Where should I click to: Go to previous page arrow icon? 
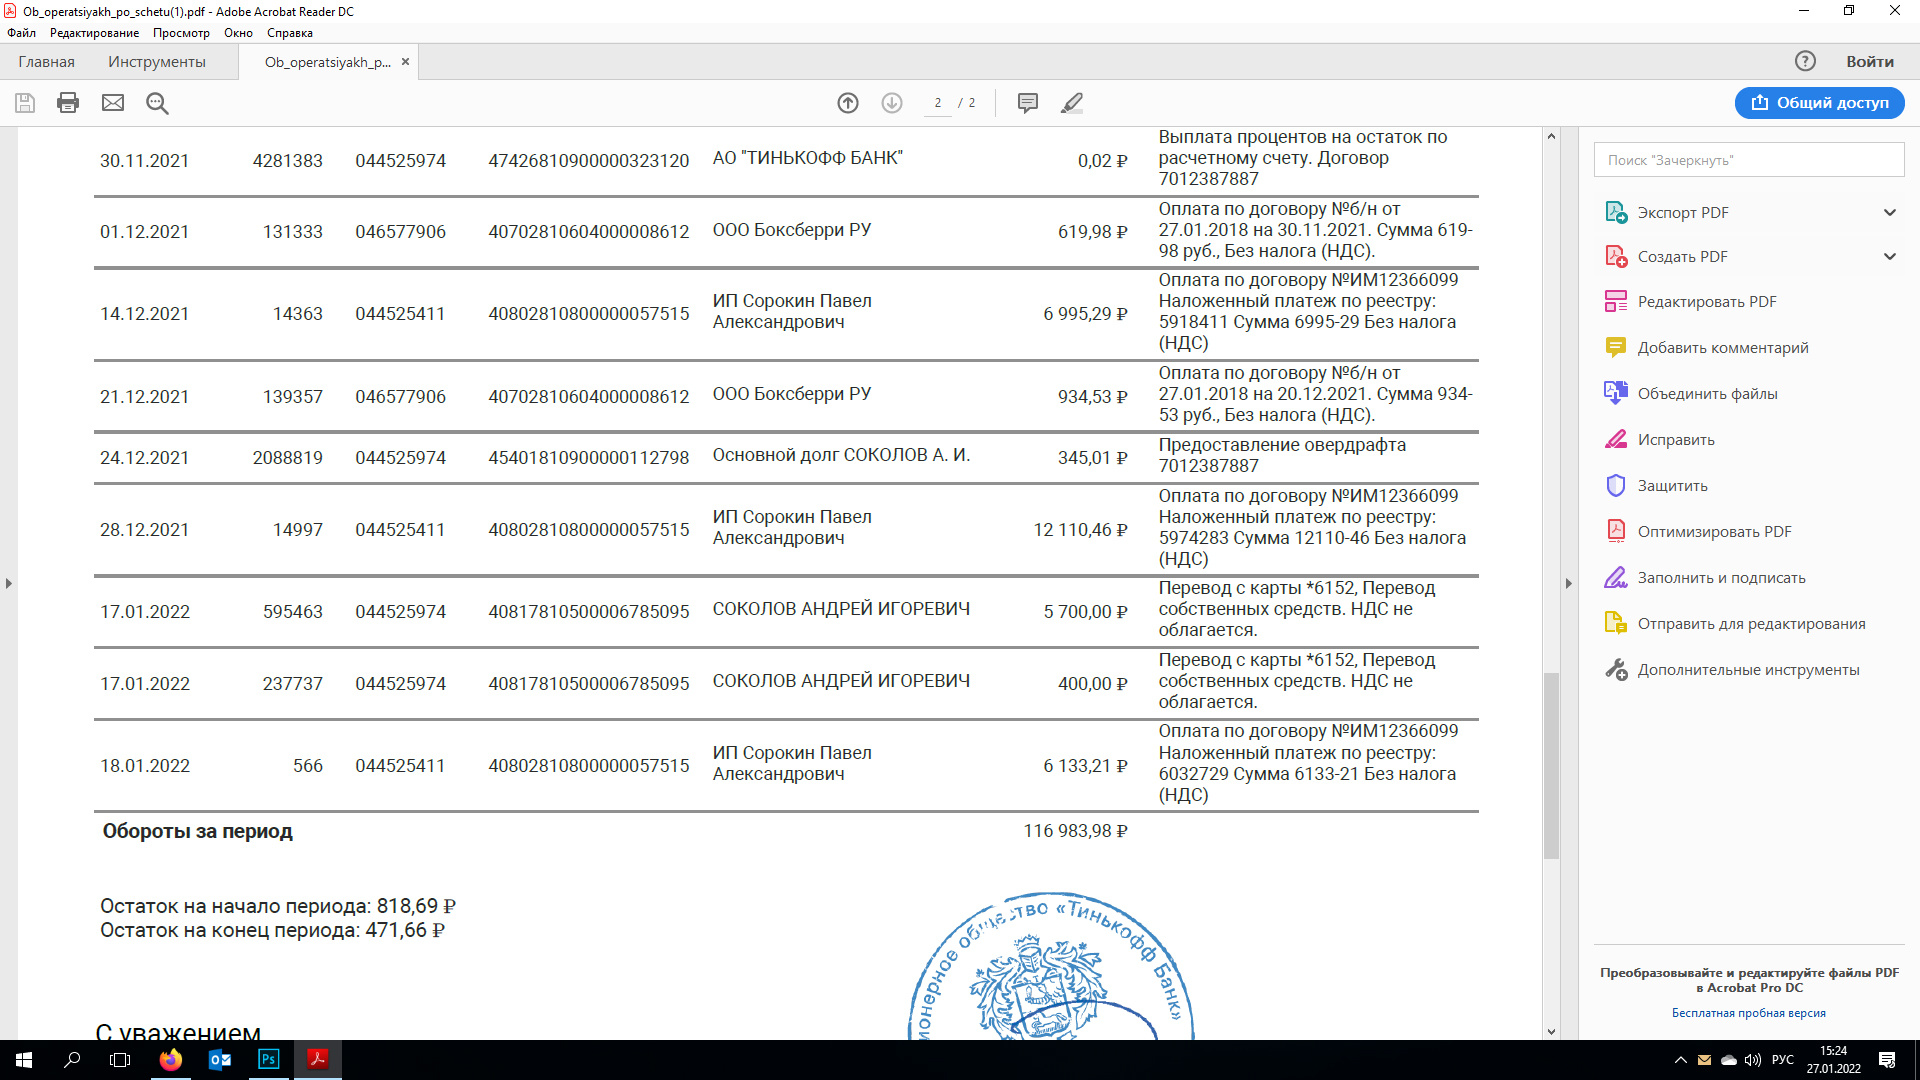coord(848,103)
